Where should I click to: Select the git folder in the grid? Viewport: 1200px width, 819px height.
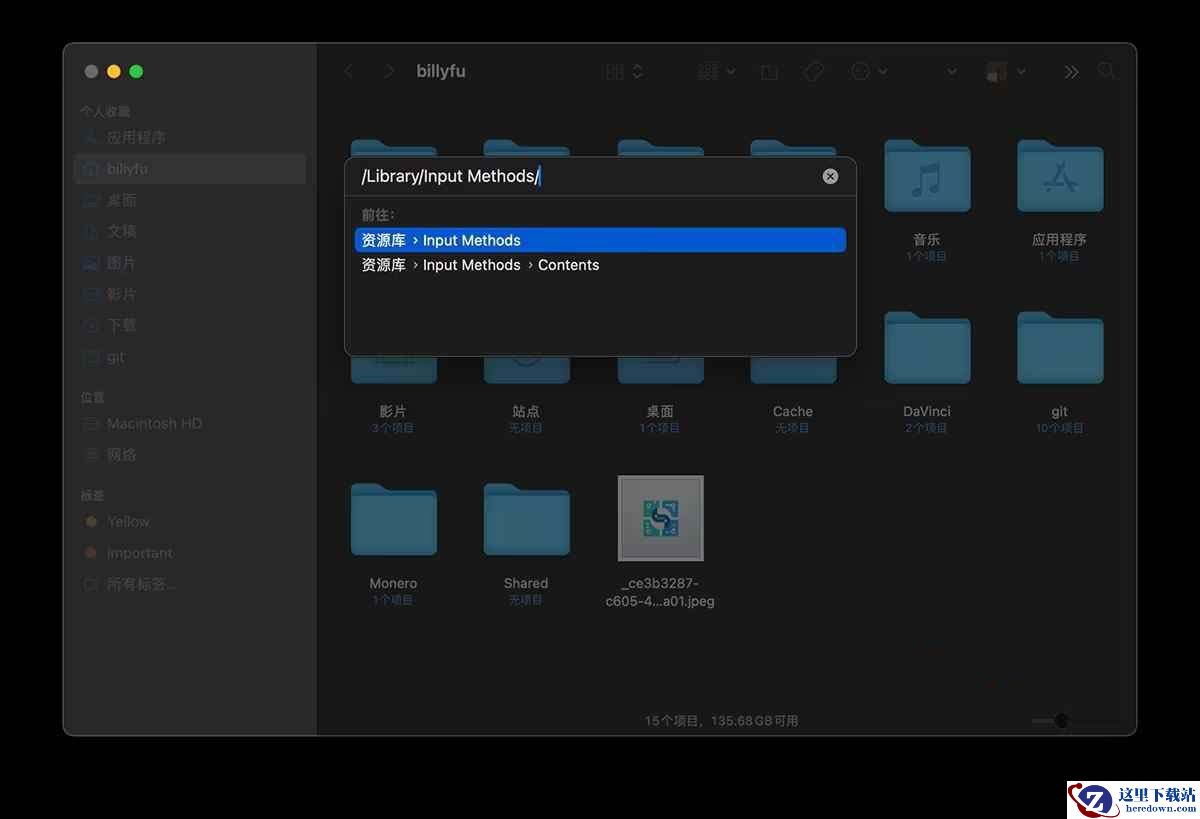point(1060,348)
